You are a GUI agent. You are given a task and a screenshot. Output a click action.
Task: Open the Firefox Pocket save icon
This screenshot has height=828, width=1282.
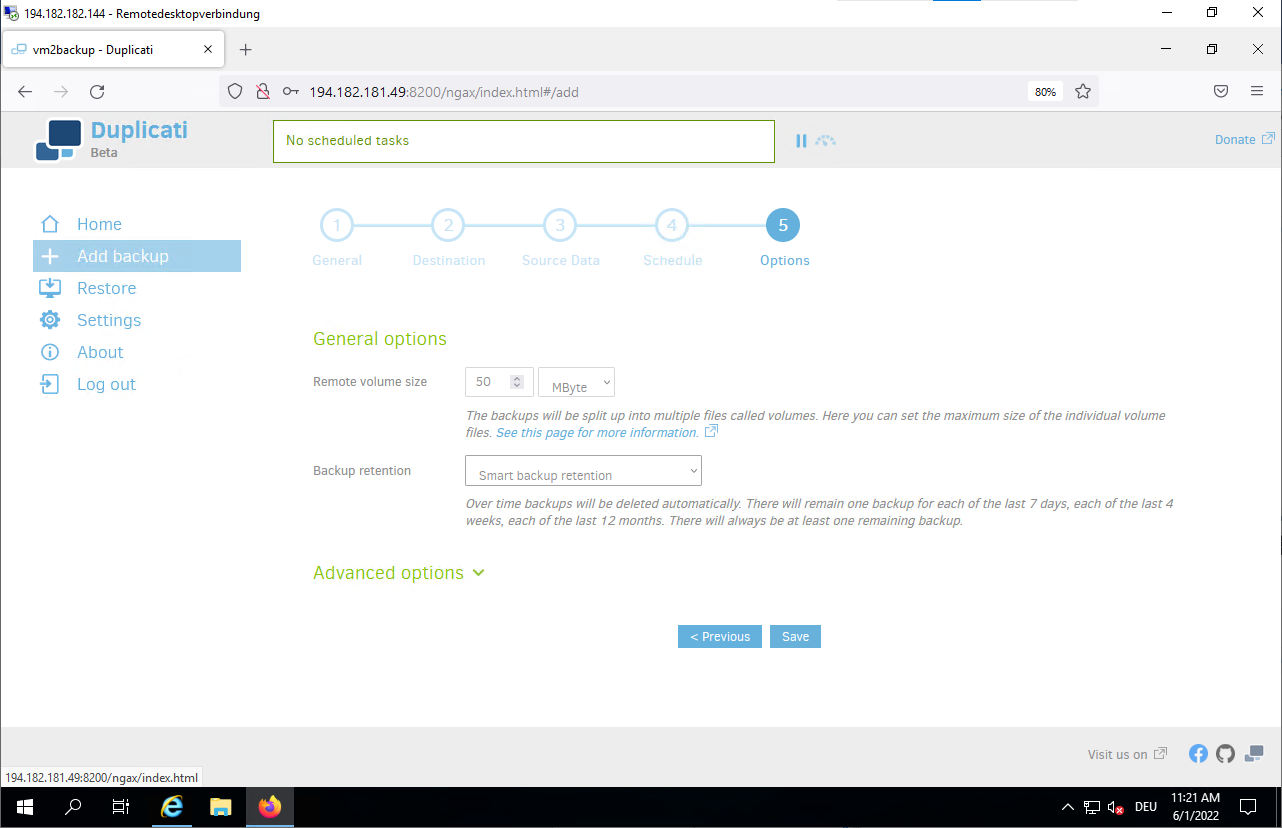click(1221, 91)
